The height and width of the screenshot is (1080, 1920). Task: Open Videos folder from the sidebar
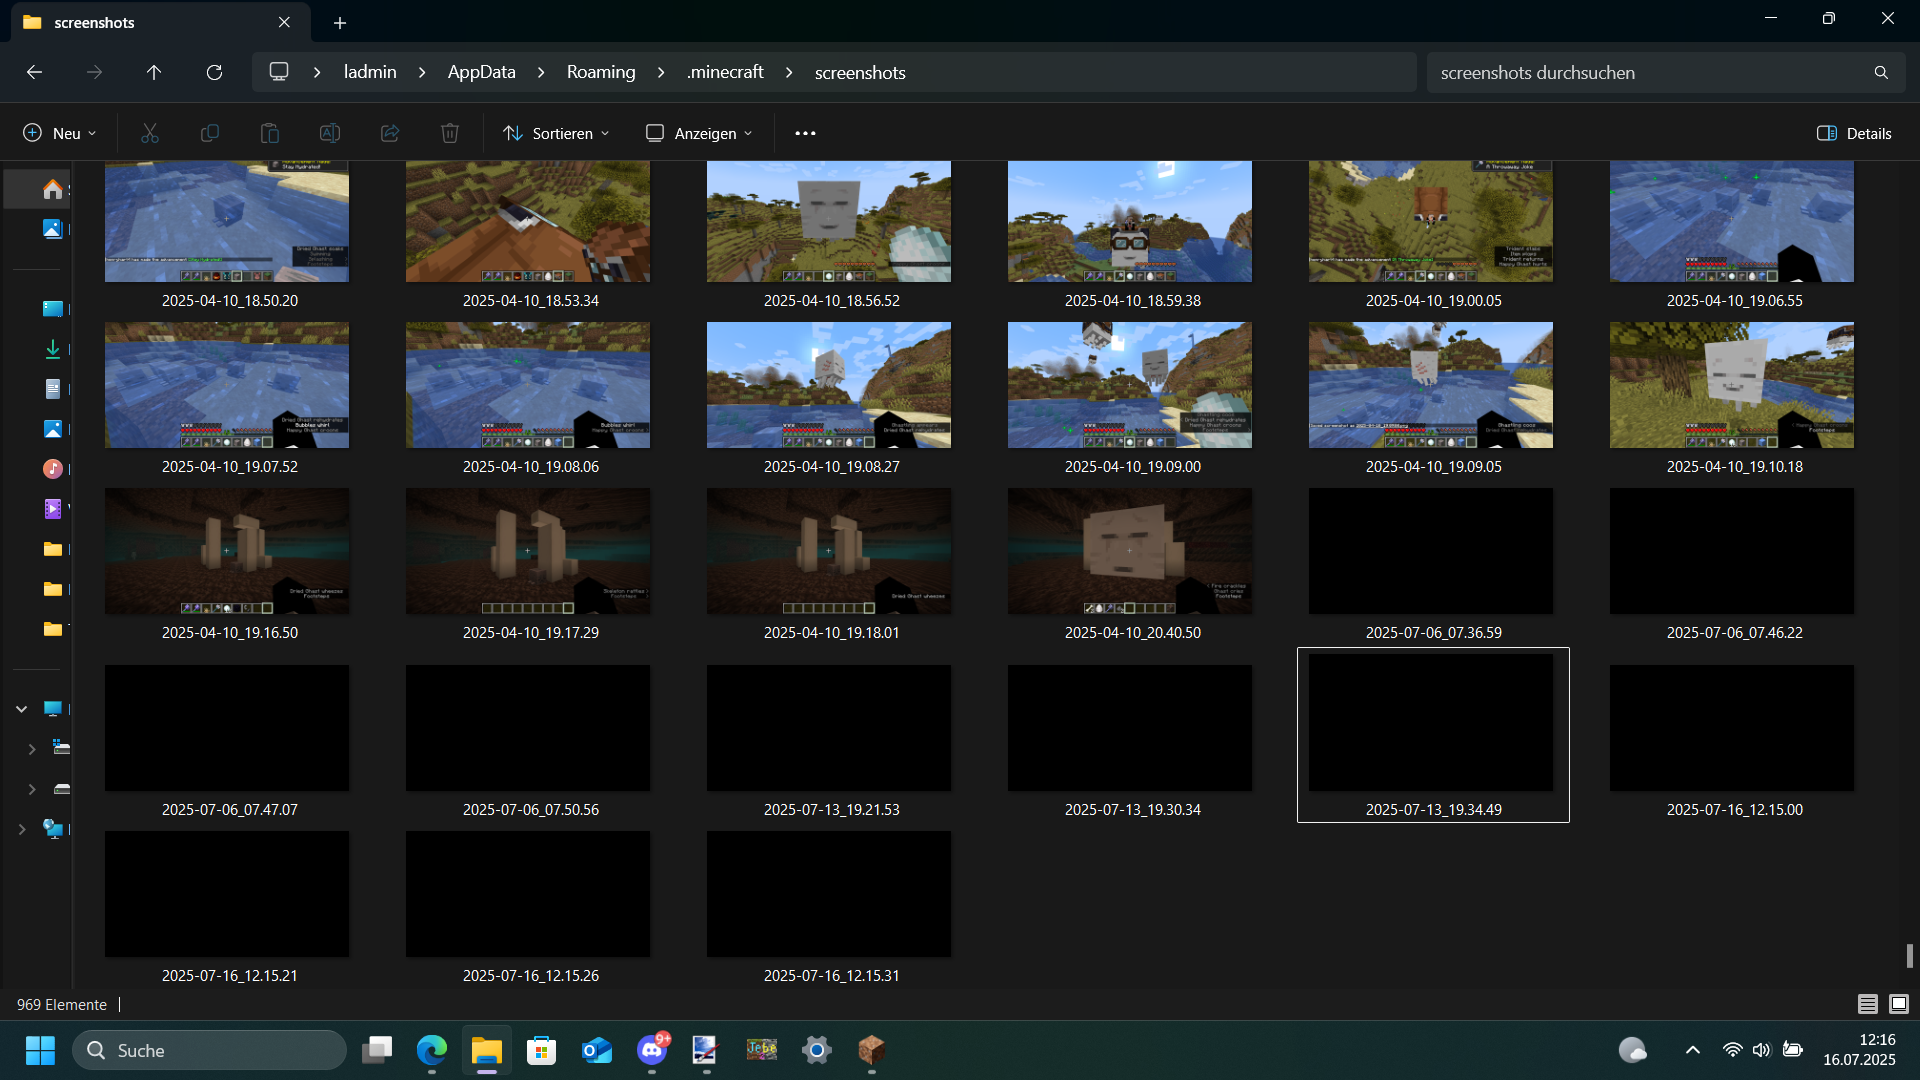(x=53, y=509)
